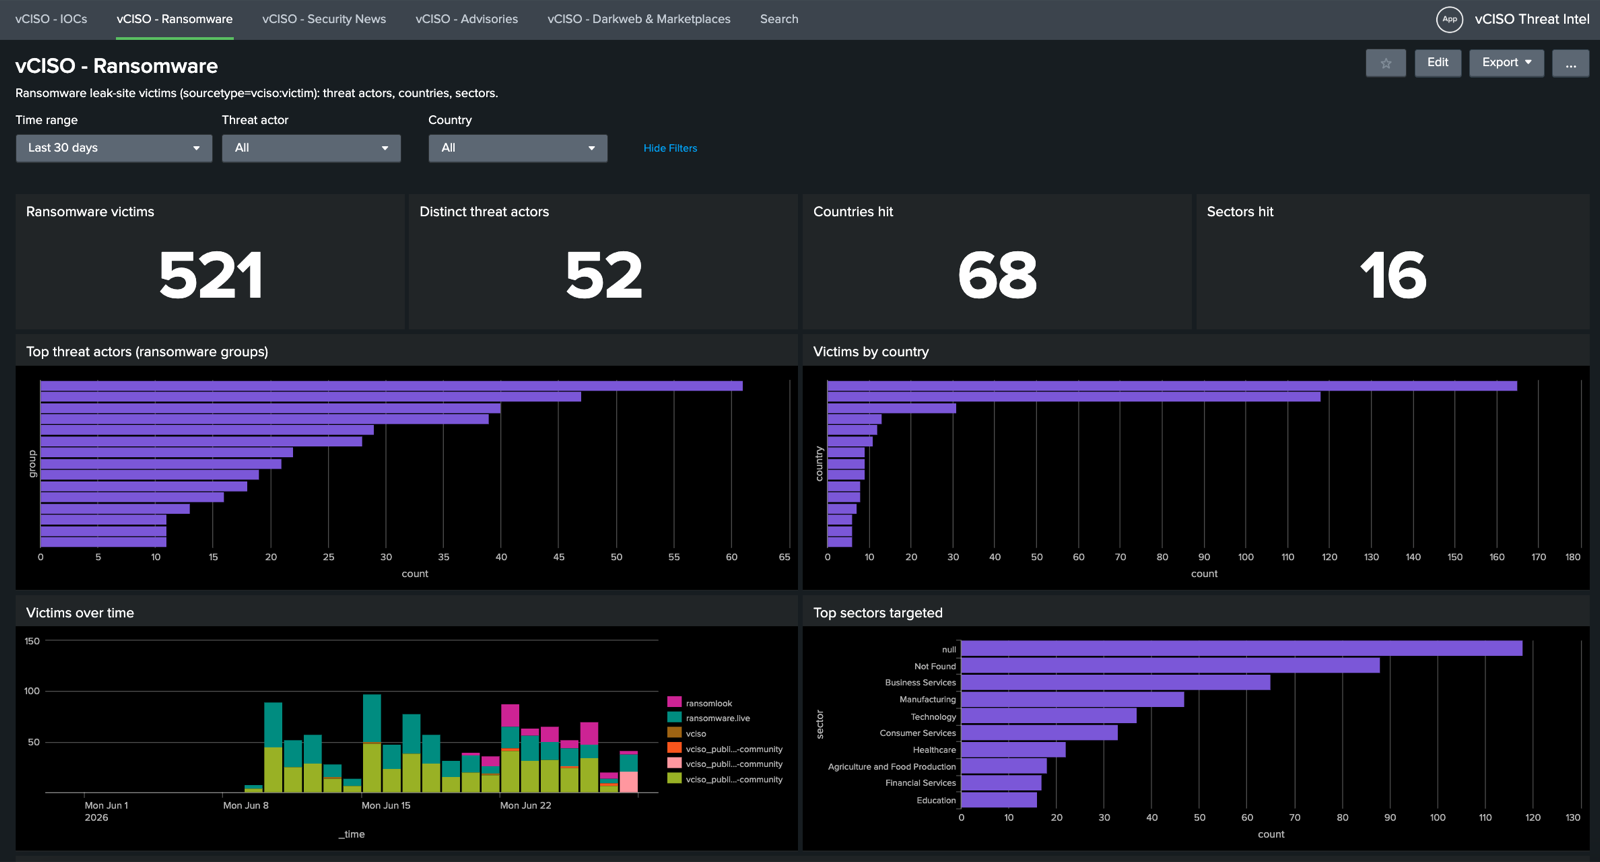Open vCISO - Darkweb & Marketplaces tab
This screenshot has height=862, width=1600.
[x=639, y=19]
